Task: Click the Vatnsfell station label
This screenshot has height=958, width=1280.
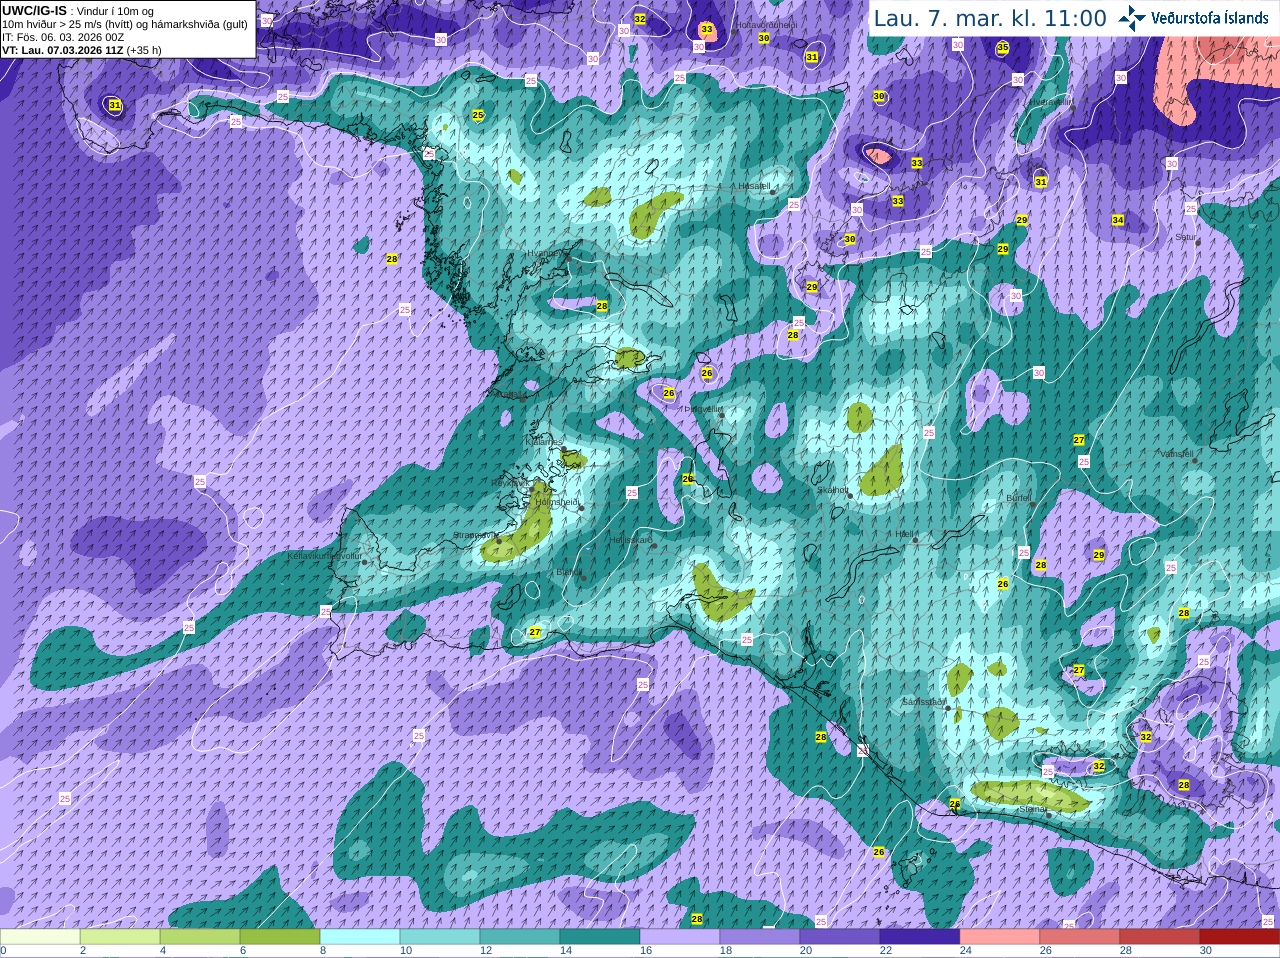Action: click(x=1176, y=453)
